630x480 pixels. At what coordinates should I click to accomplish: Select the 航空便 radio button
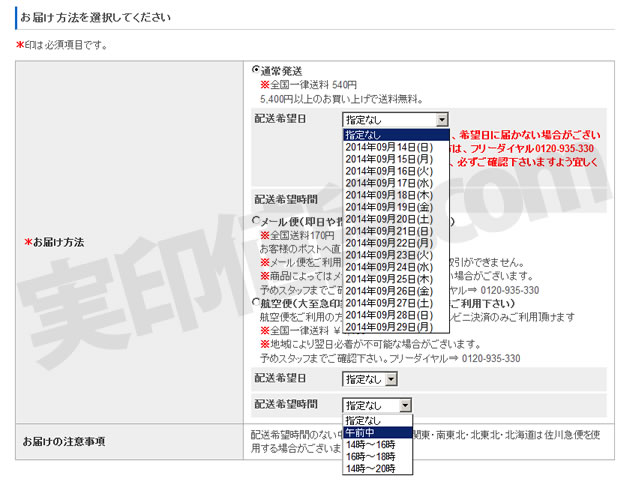tap(256, 304)
